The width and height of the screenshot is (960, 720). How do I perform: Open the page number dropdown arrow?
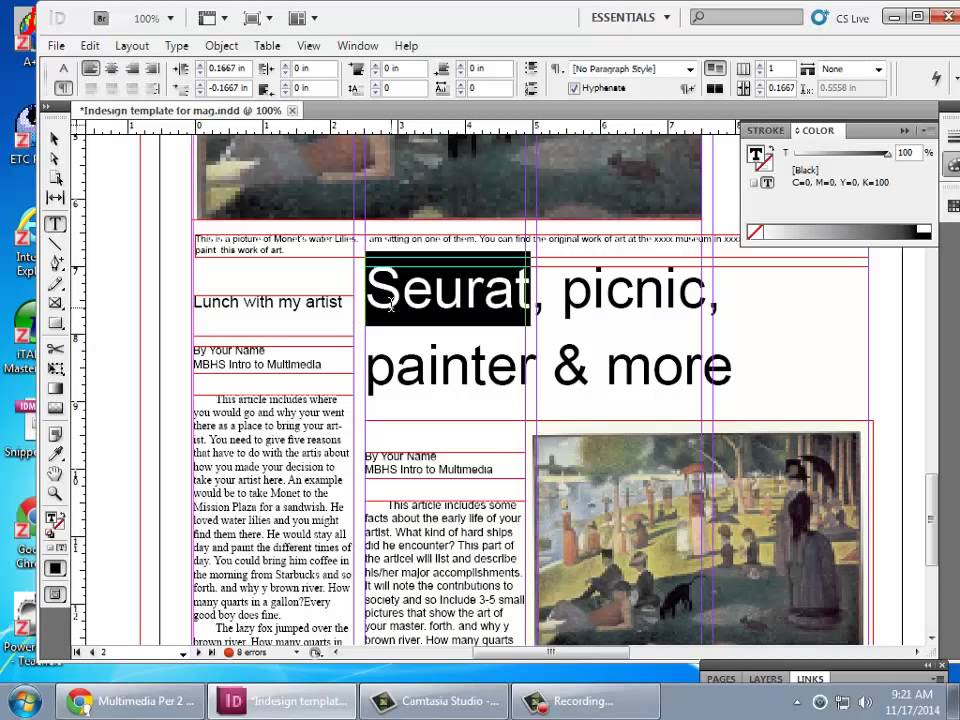tap(182, 653)
